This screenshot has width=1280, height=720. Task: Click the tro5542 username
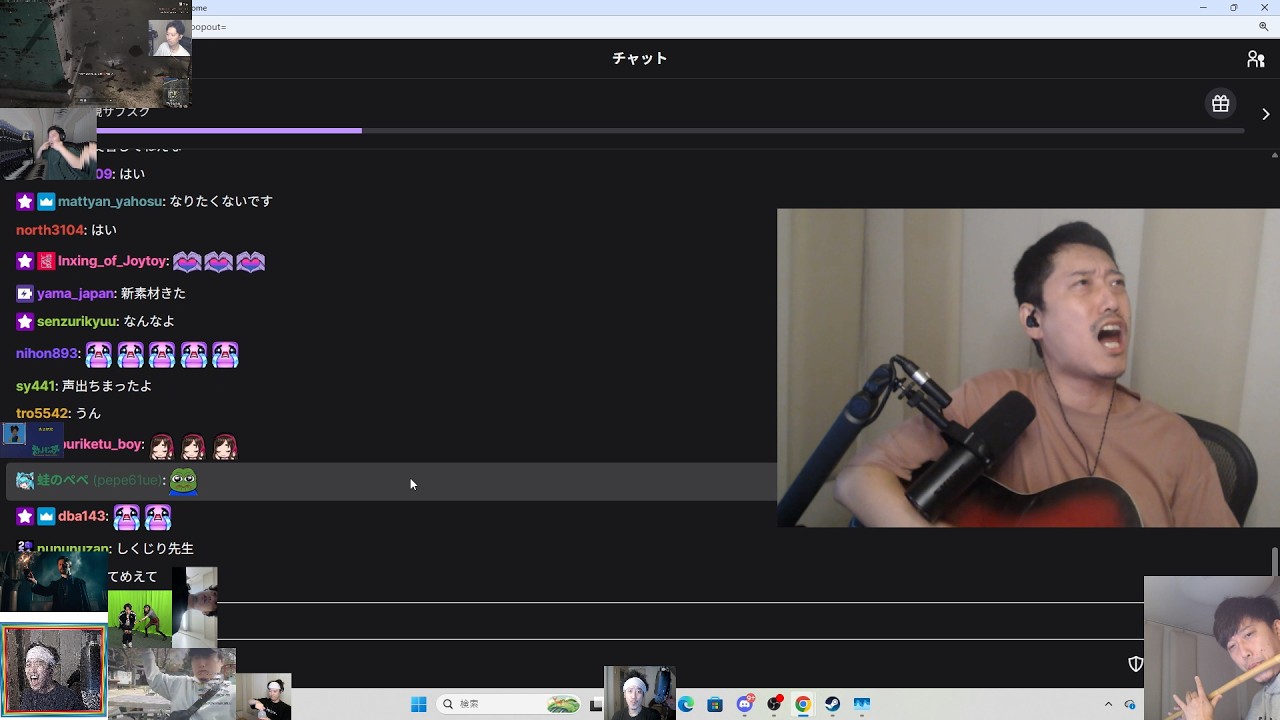point(43,414)
